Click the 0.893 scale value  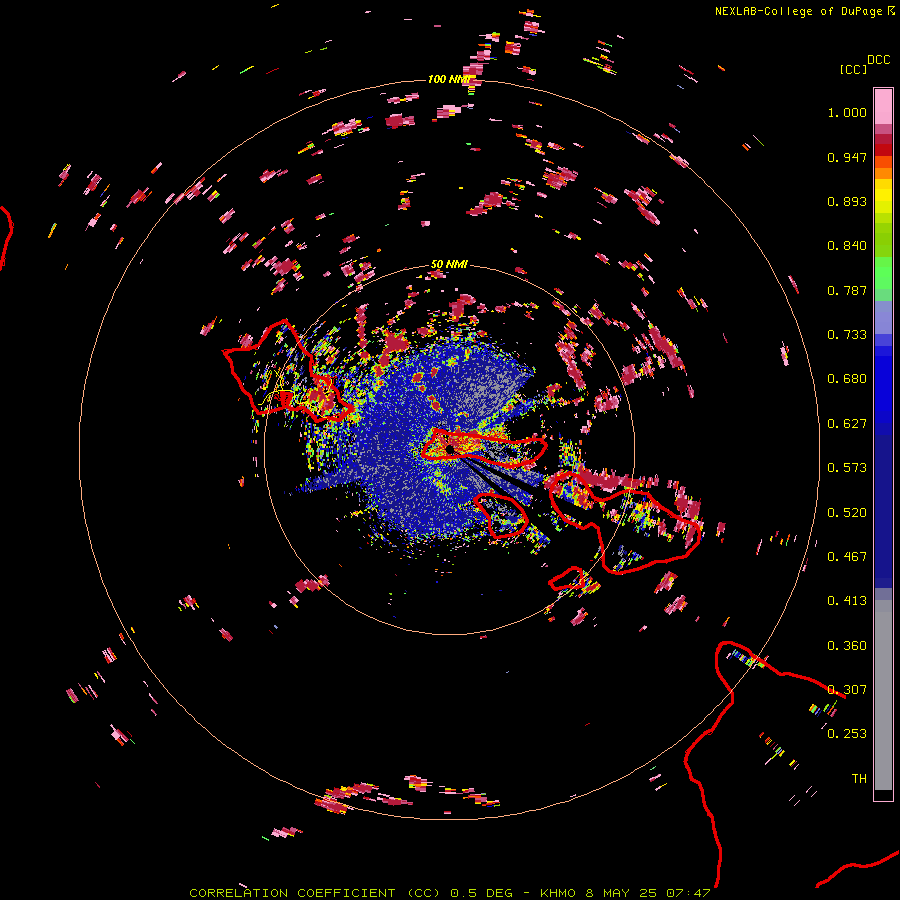[x=847, y=201]
